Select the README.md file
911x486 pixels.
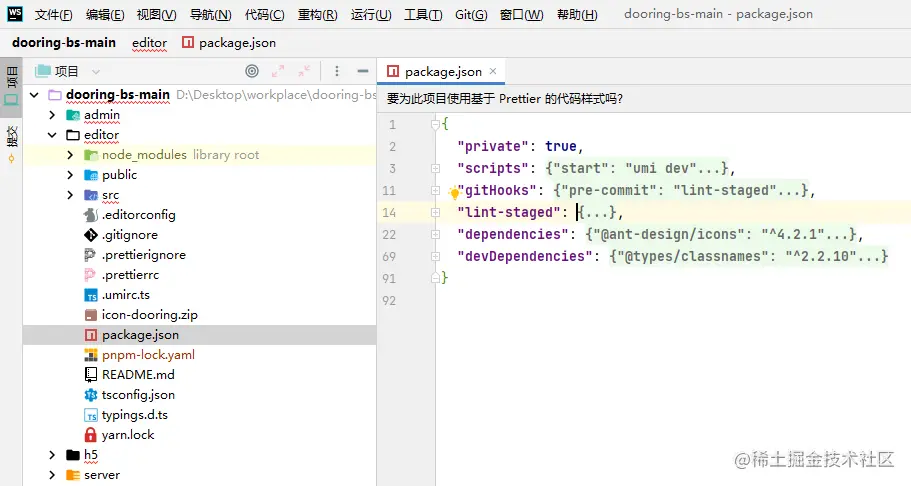[x=129, y=375]
